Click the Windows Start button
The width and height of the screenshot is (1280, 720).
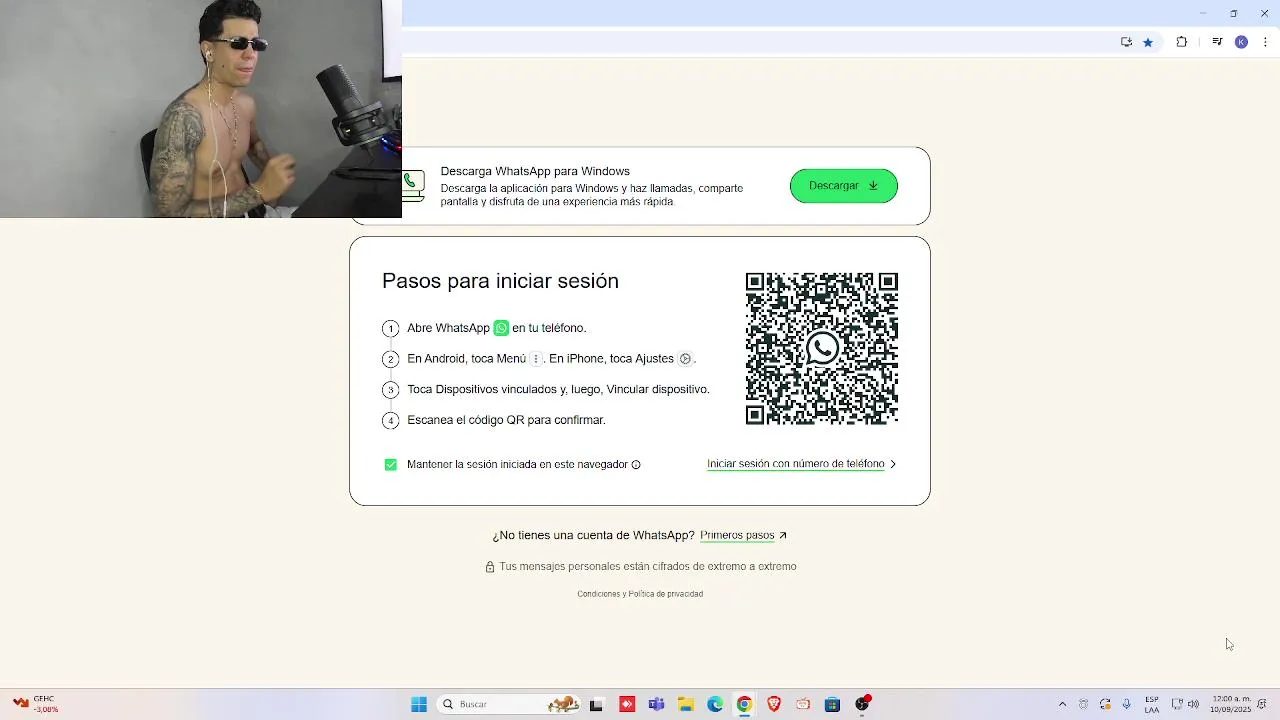pos(419,704)
